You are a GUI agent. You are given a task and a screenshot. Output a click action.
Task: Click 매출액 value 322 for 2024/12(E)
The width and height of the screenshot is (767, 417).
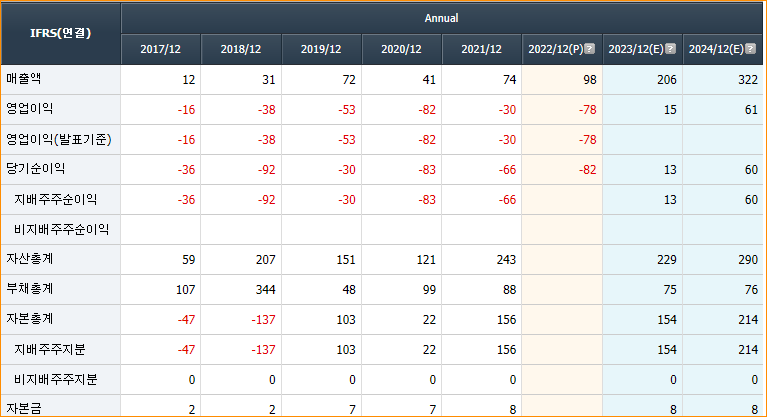click(748, 80)
